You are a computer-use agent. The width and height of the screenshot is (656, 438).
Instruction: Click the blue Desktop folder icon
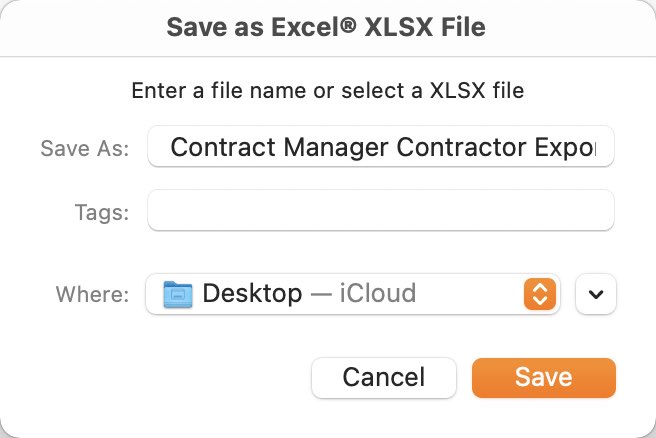tap(178, 294)
